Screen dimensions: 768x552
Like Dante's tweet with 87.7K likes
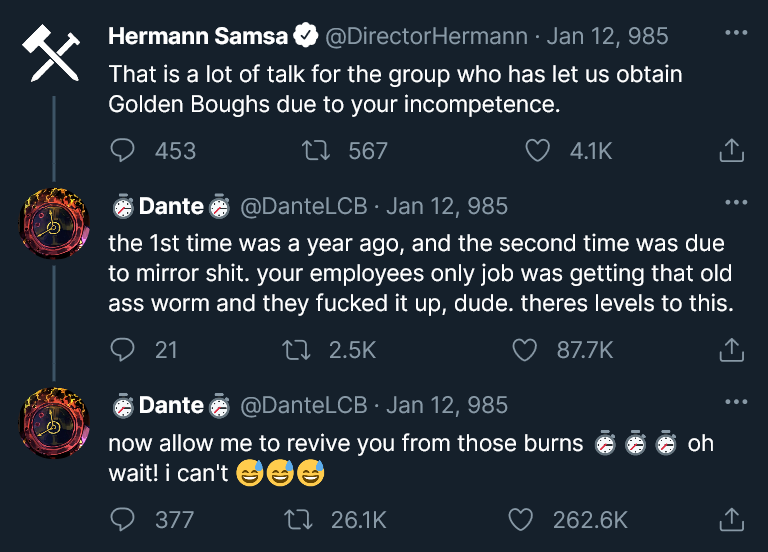pos(524,350)
